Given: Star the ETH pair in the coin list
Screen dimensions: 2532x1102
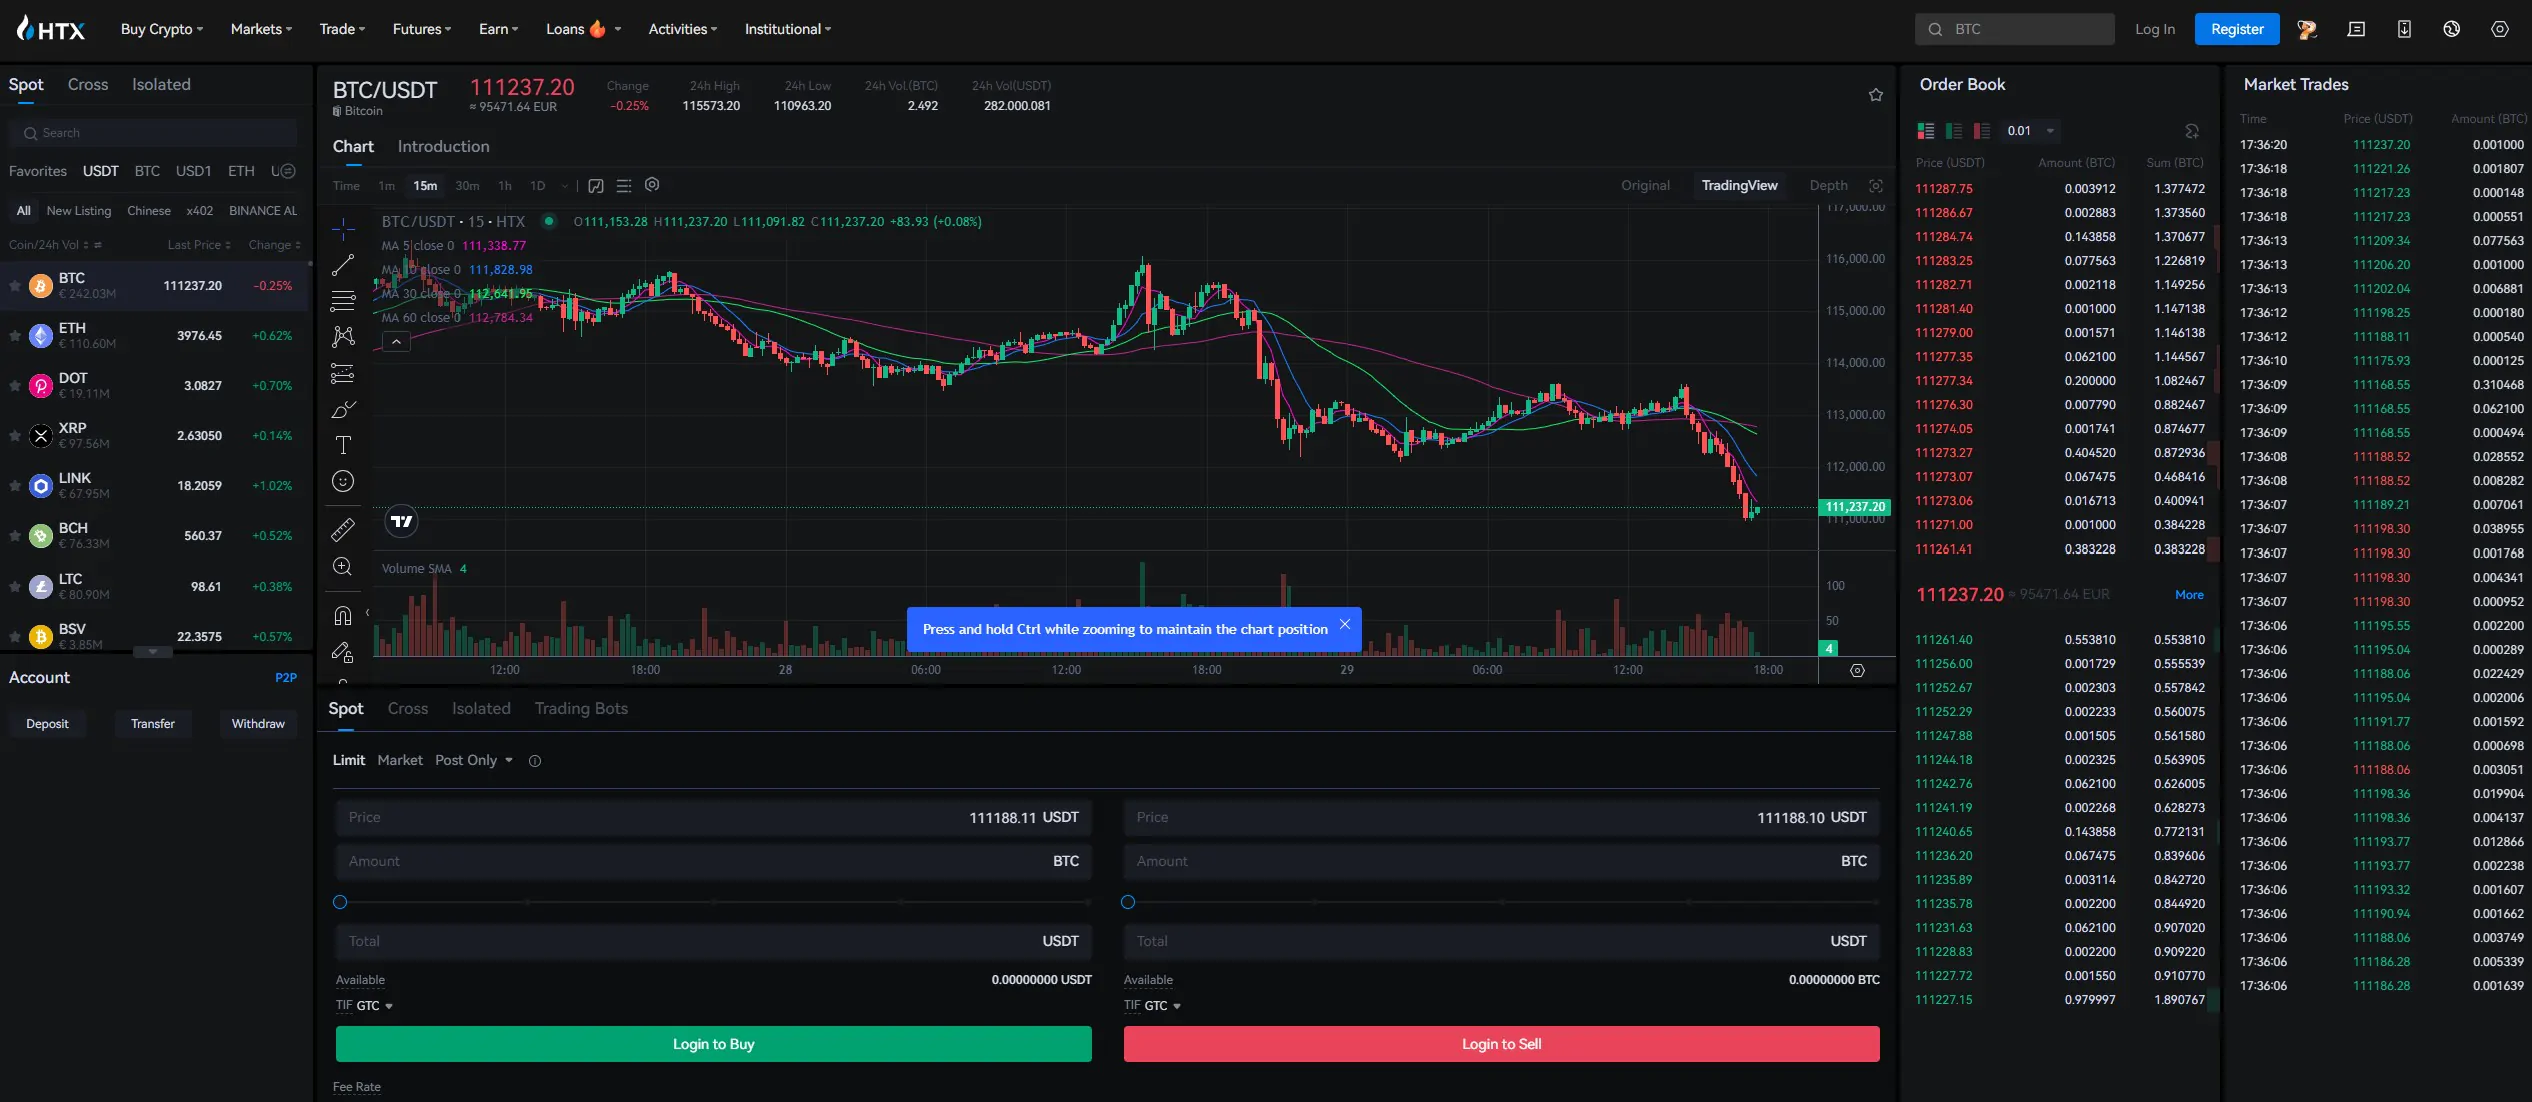Looking at the screenshot, I should pos(15,335).
